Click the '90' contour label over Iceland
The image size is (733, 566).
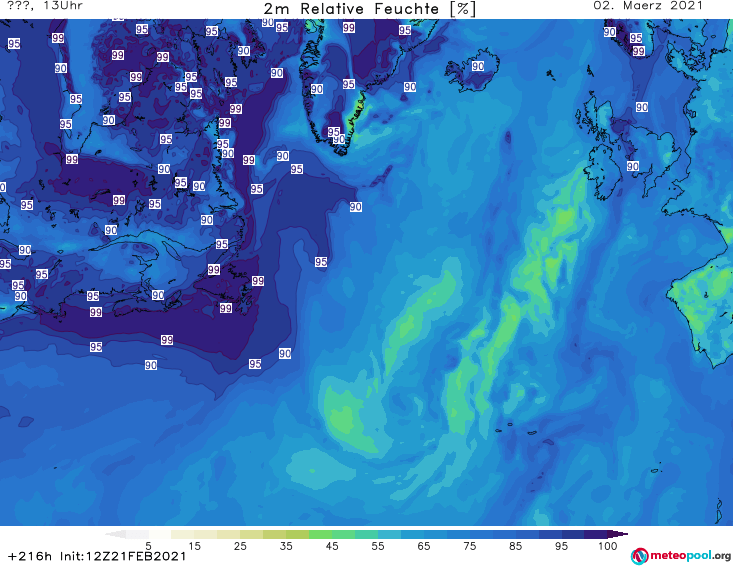click(478, 66)
